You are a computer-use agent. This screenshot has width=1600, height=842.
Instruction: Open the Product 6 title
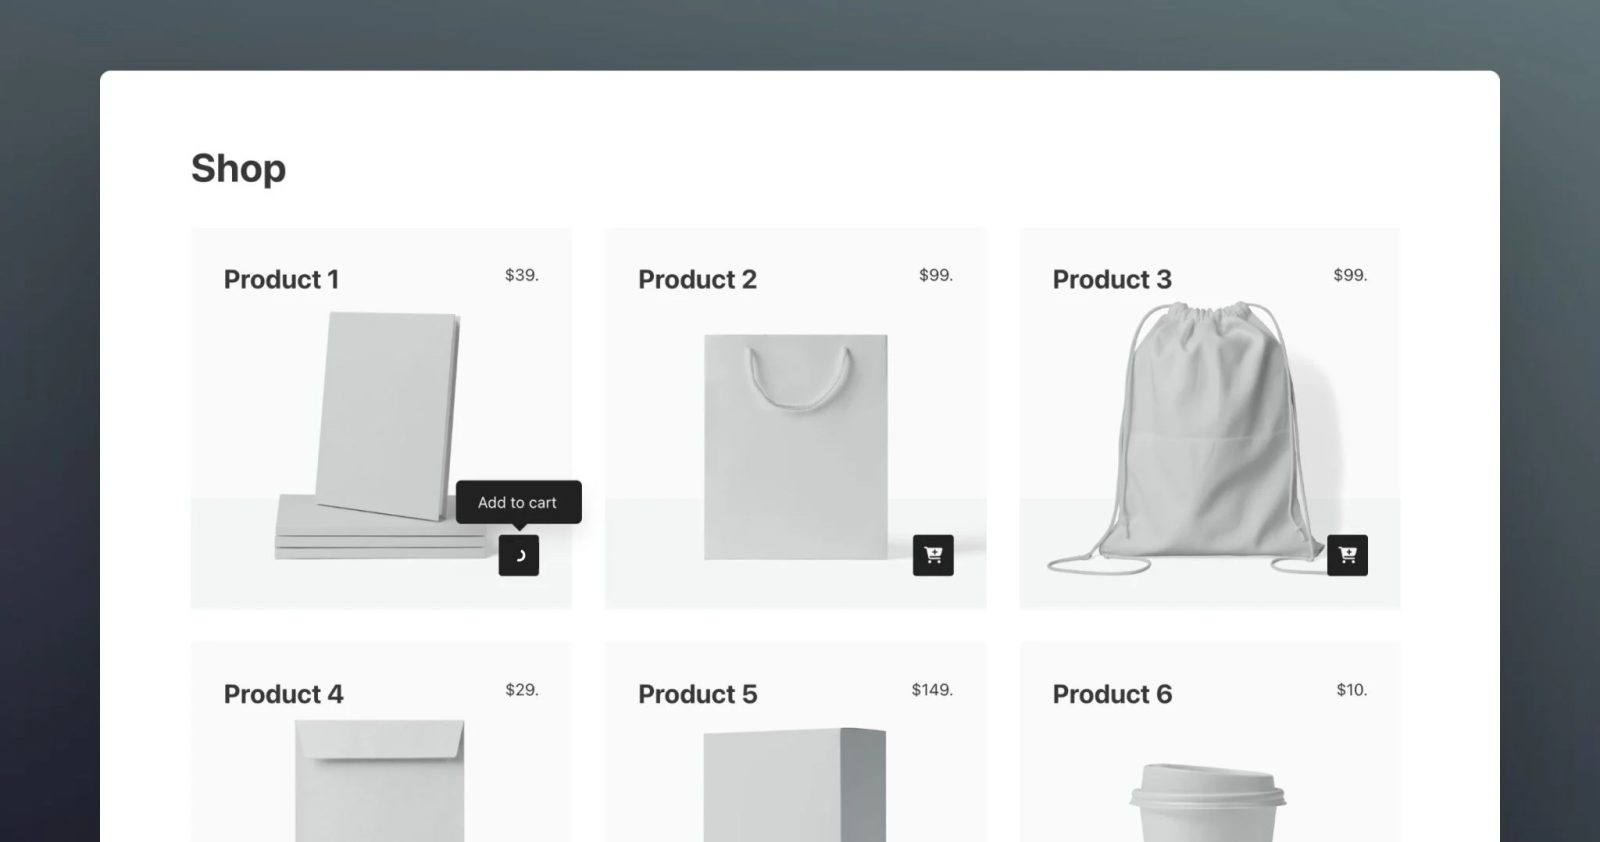(1112, 694)
